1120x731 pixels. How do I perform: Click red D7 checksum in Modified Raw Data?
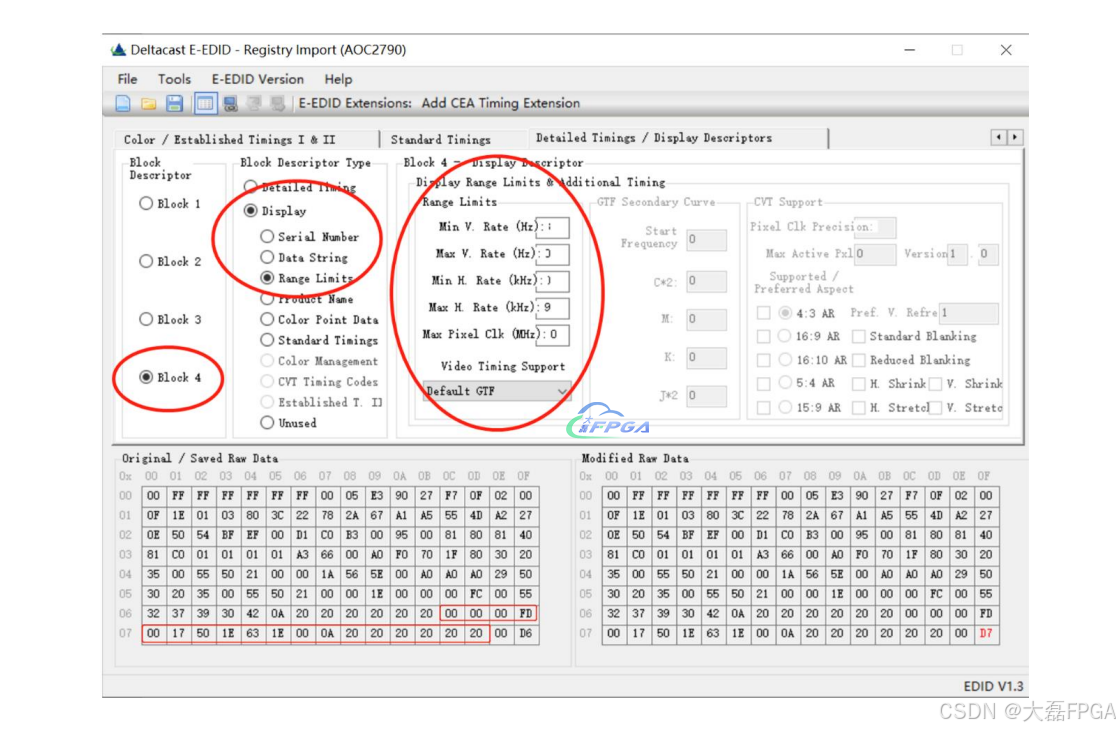(x=986, y=633)
